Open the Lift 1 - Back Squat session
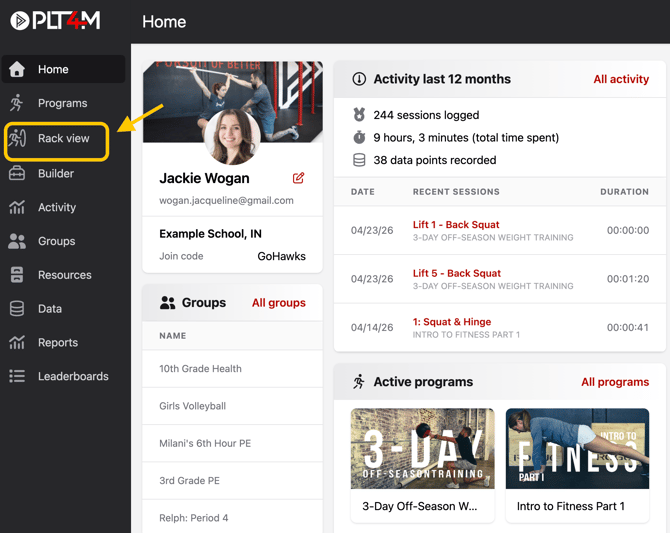 point(456,224)
